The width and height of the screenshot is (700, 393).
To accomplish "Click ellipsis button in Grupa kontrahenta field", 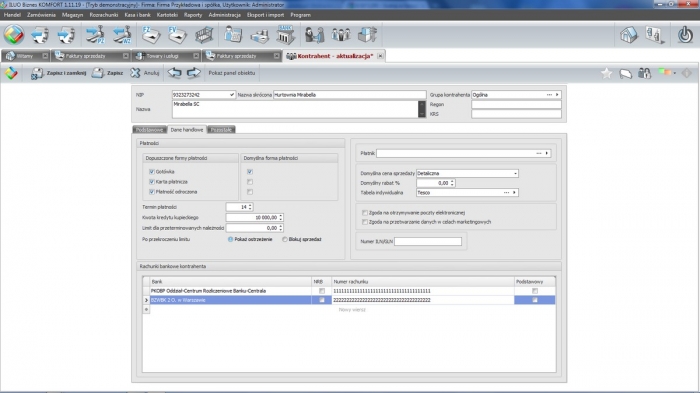I will [x=549, y=95].
